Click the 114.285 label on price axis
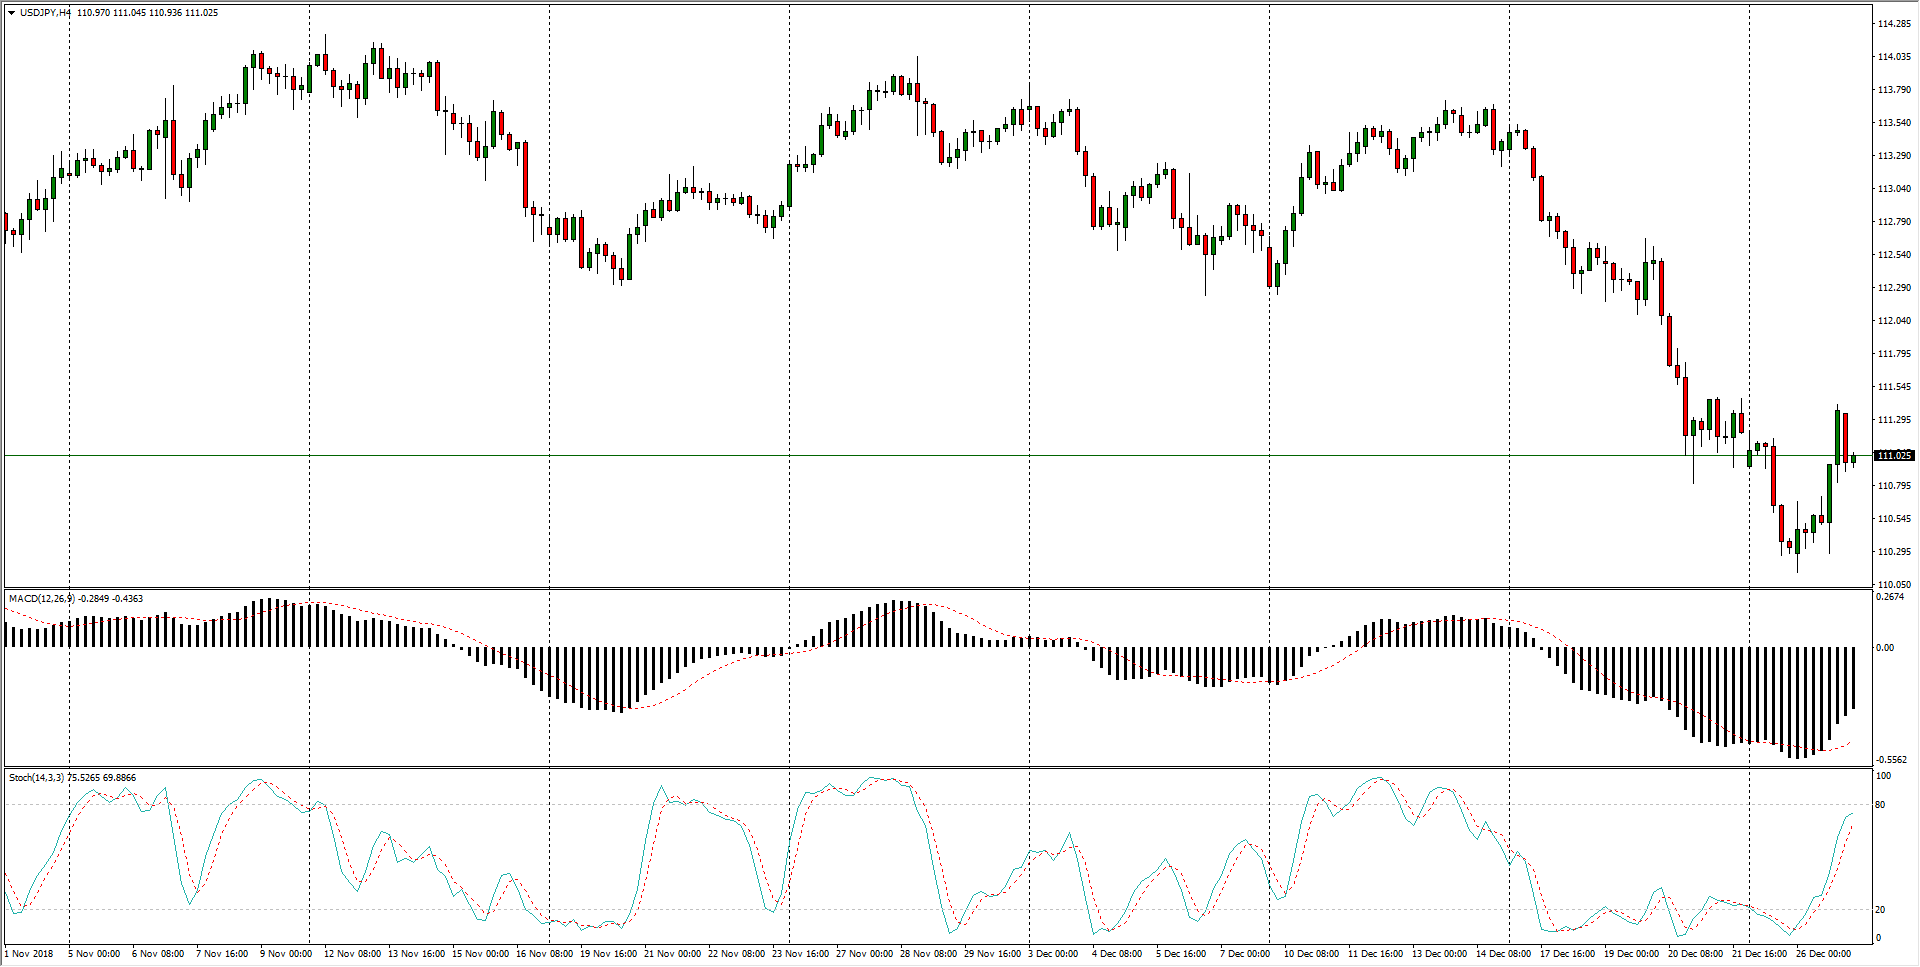This screenshot has height=967, width=1920. (1894, 24)
